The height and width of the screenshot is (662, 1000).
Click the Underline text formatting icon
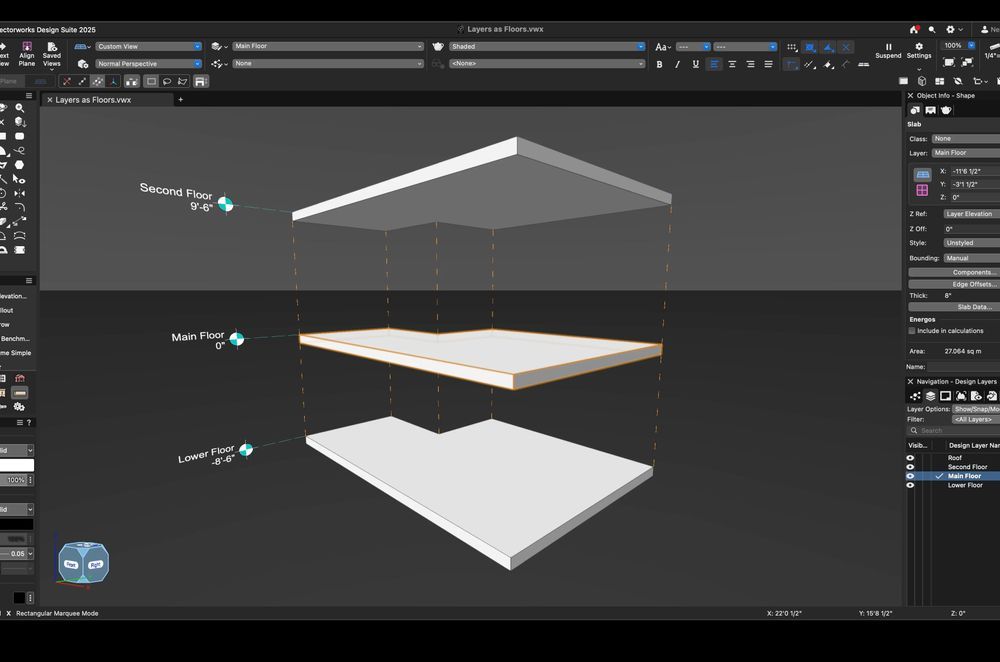click(695, 64)
